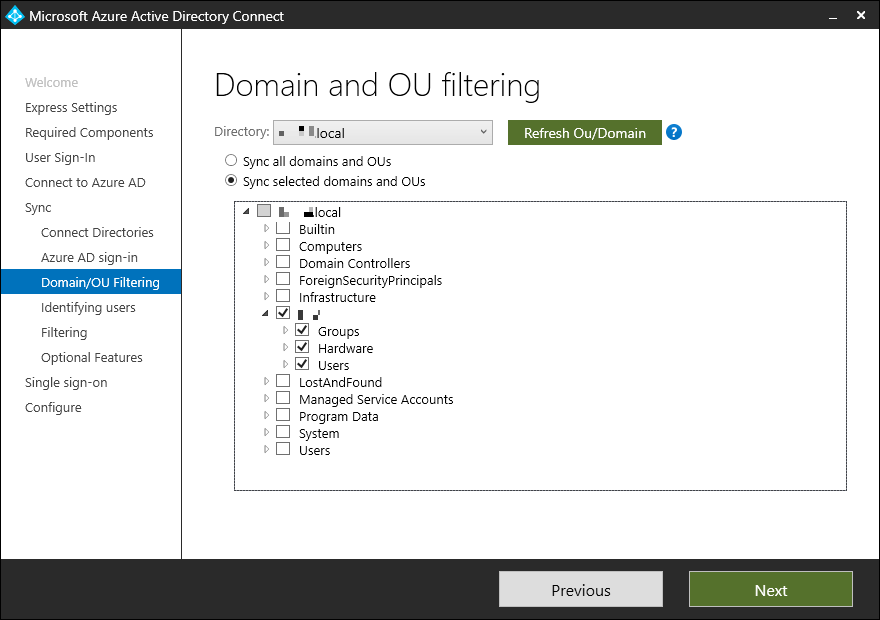
Task: Go to Connect Directories step
Action: [x=97, y=232]
